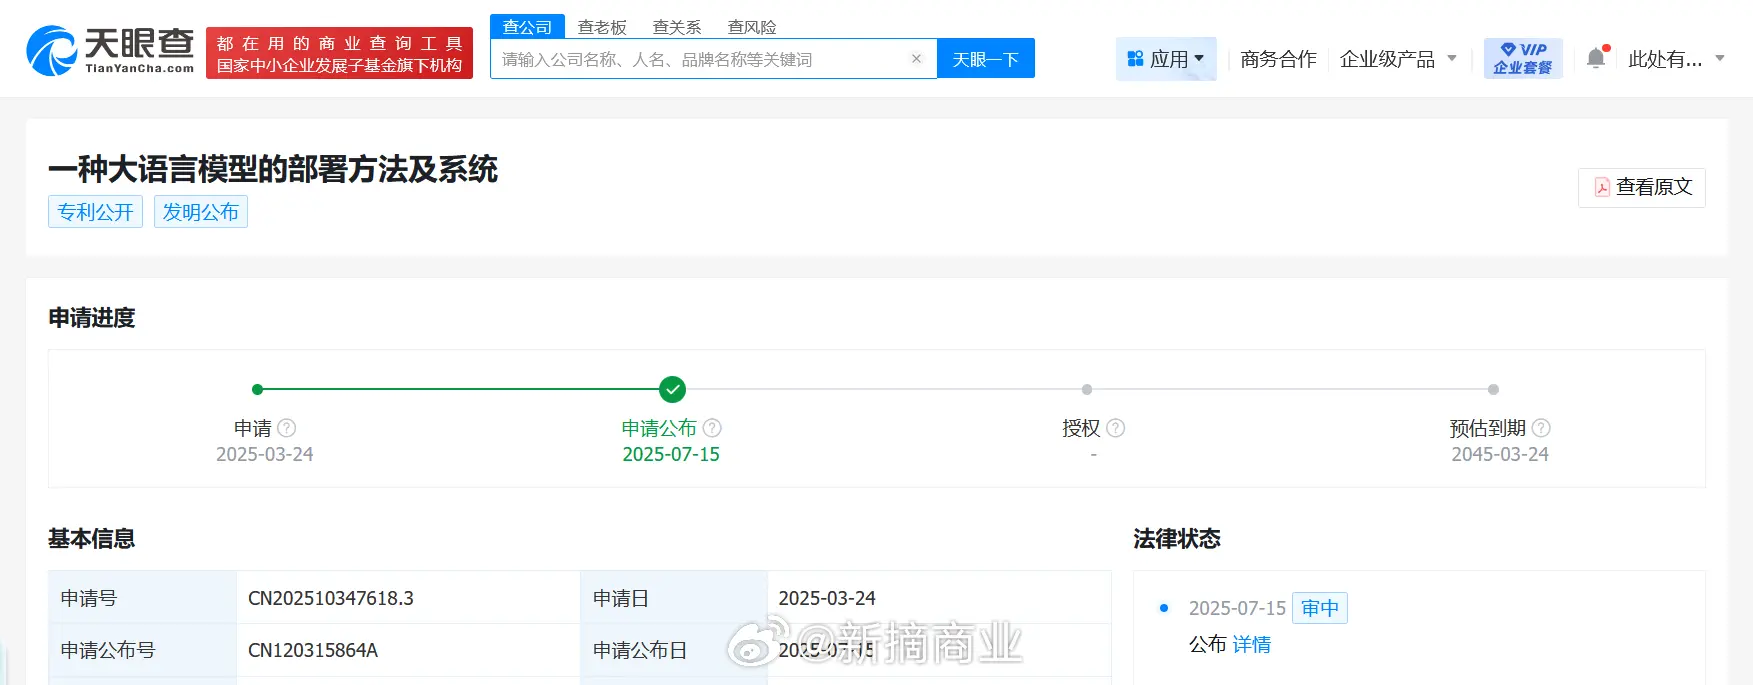Click the 预估到期 progress dot

(x=1493, y=389)
